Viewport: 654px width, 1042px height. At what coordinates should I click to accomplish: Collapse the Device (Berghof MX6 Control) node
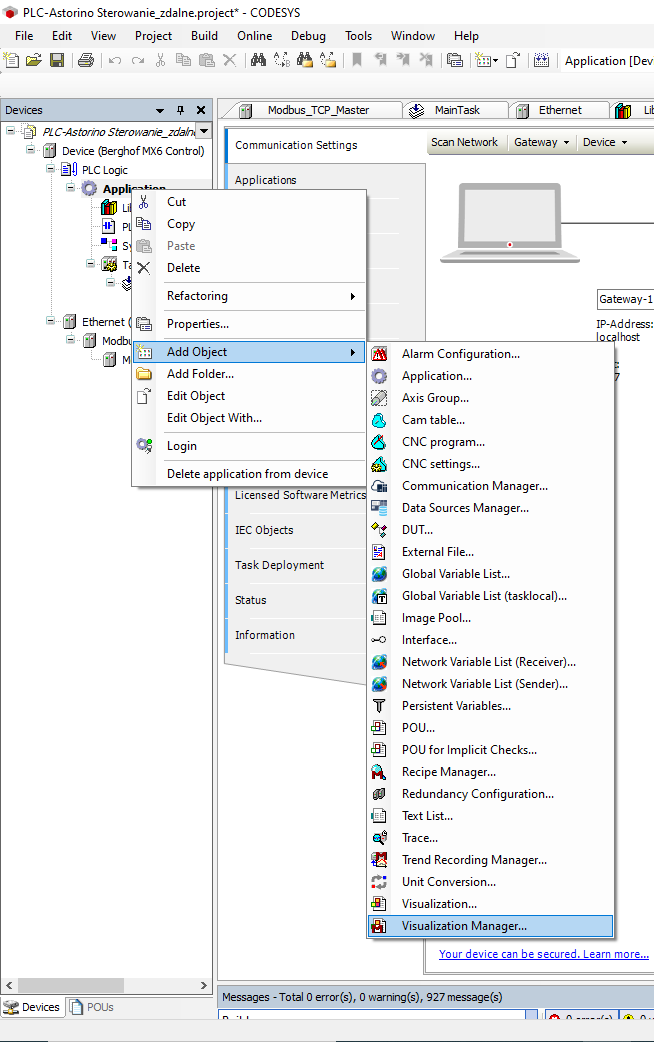[31, 150]
